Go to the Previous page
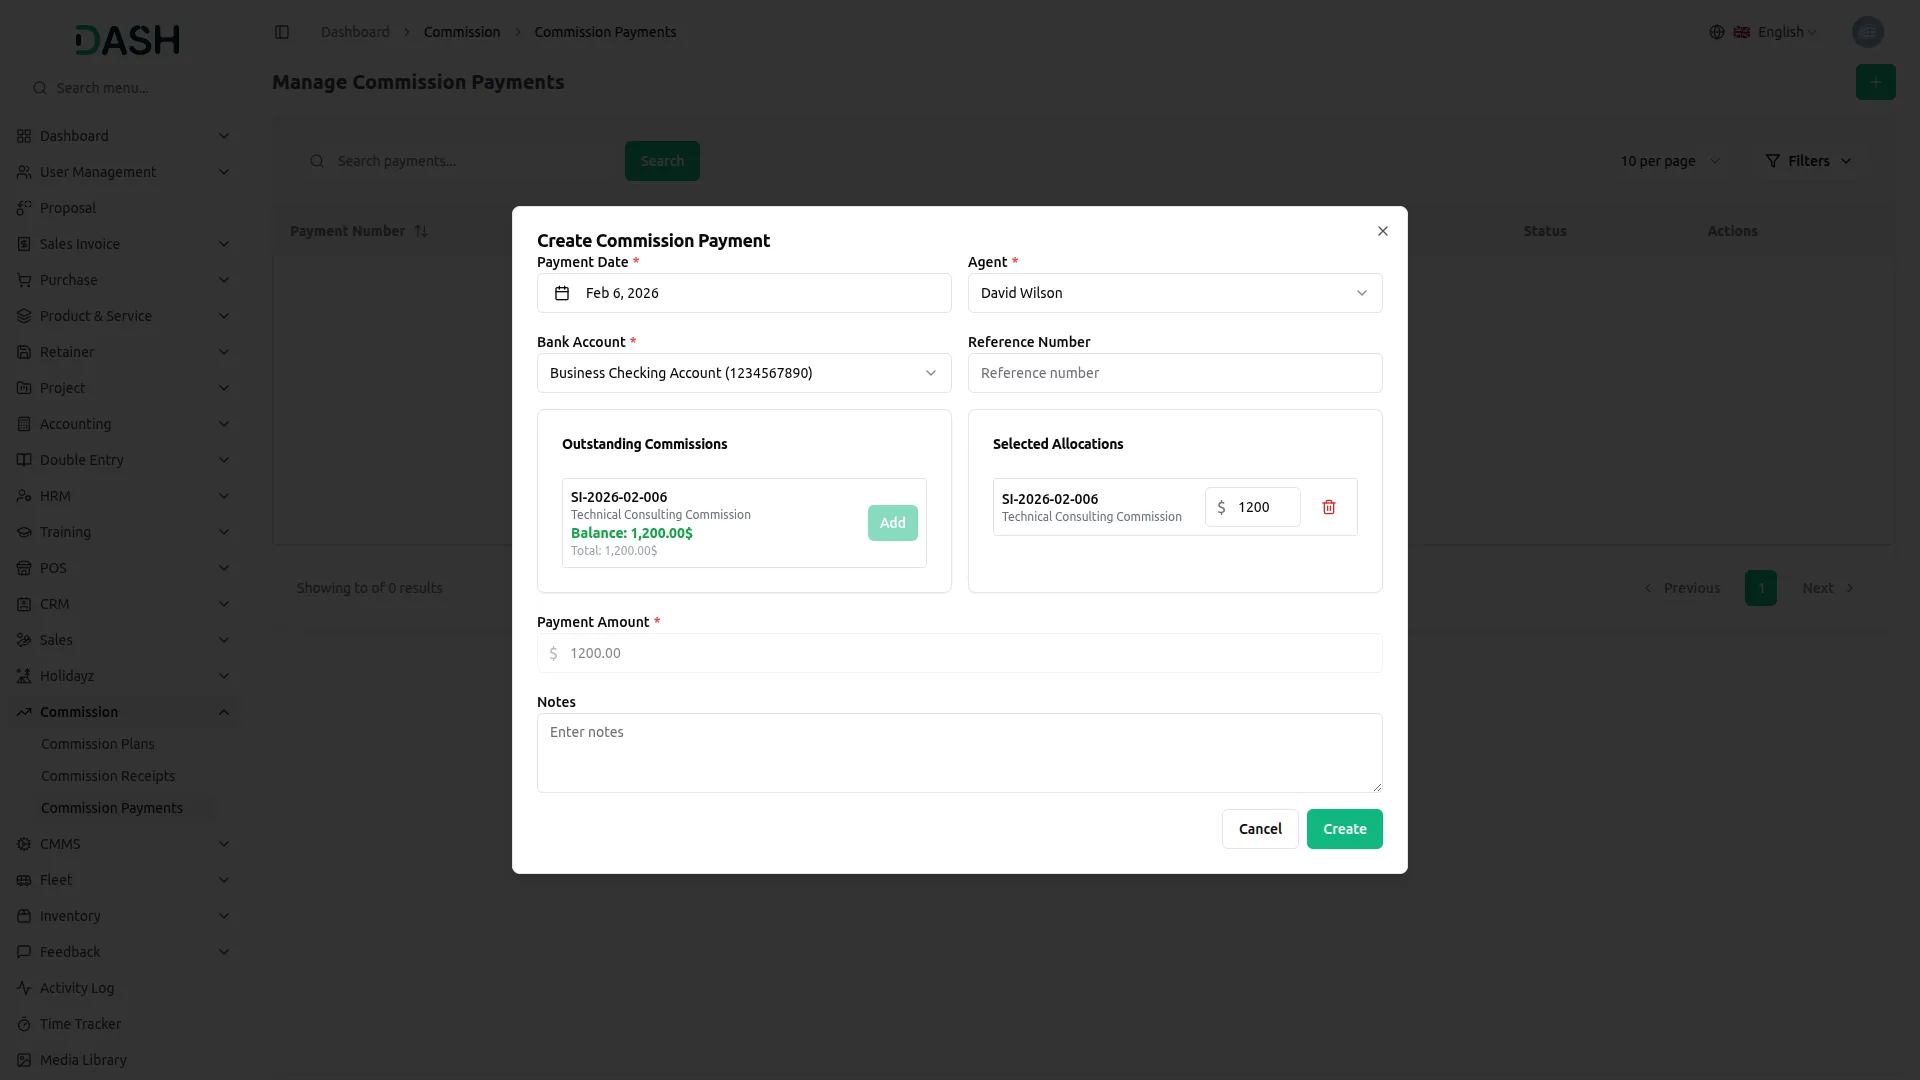Image resolution: width=1920 pixels, height=1080 pixels. click(x=1683, y=588)
